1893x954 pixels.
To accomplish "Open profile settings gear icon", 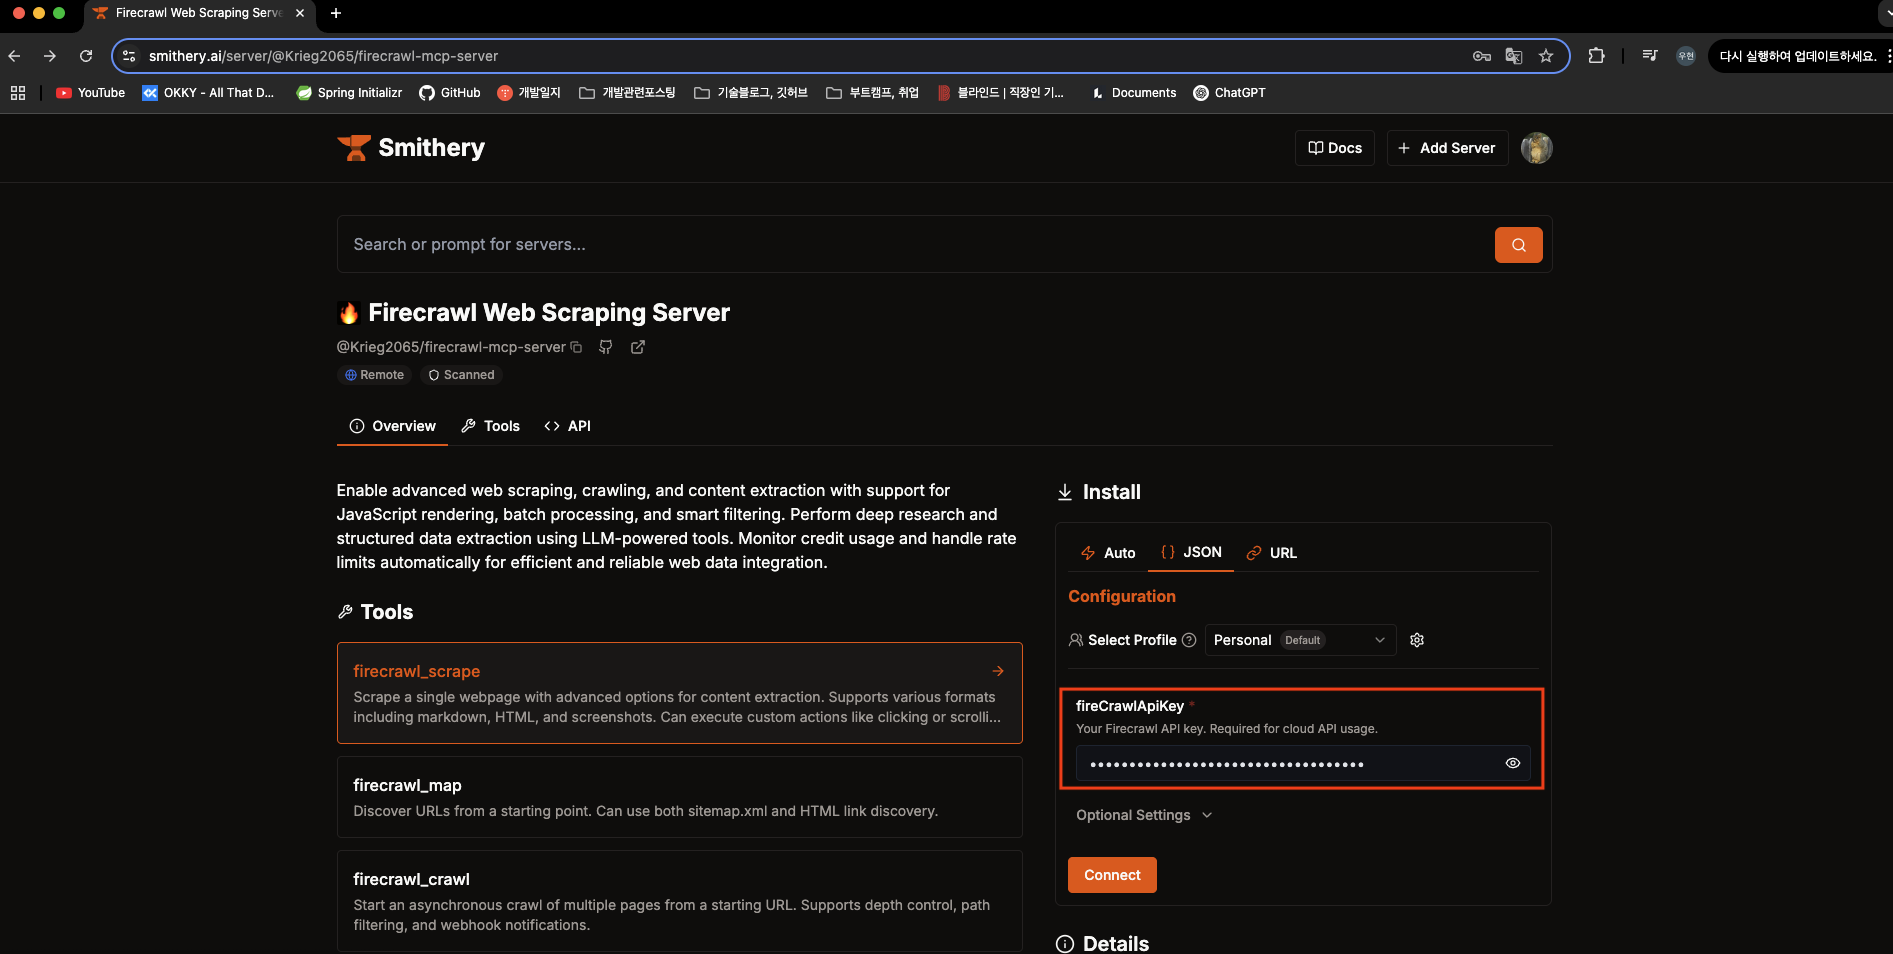I will click(1417, 640).
